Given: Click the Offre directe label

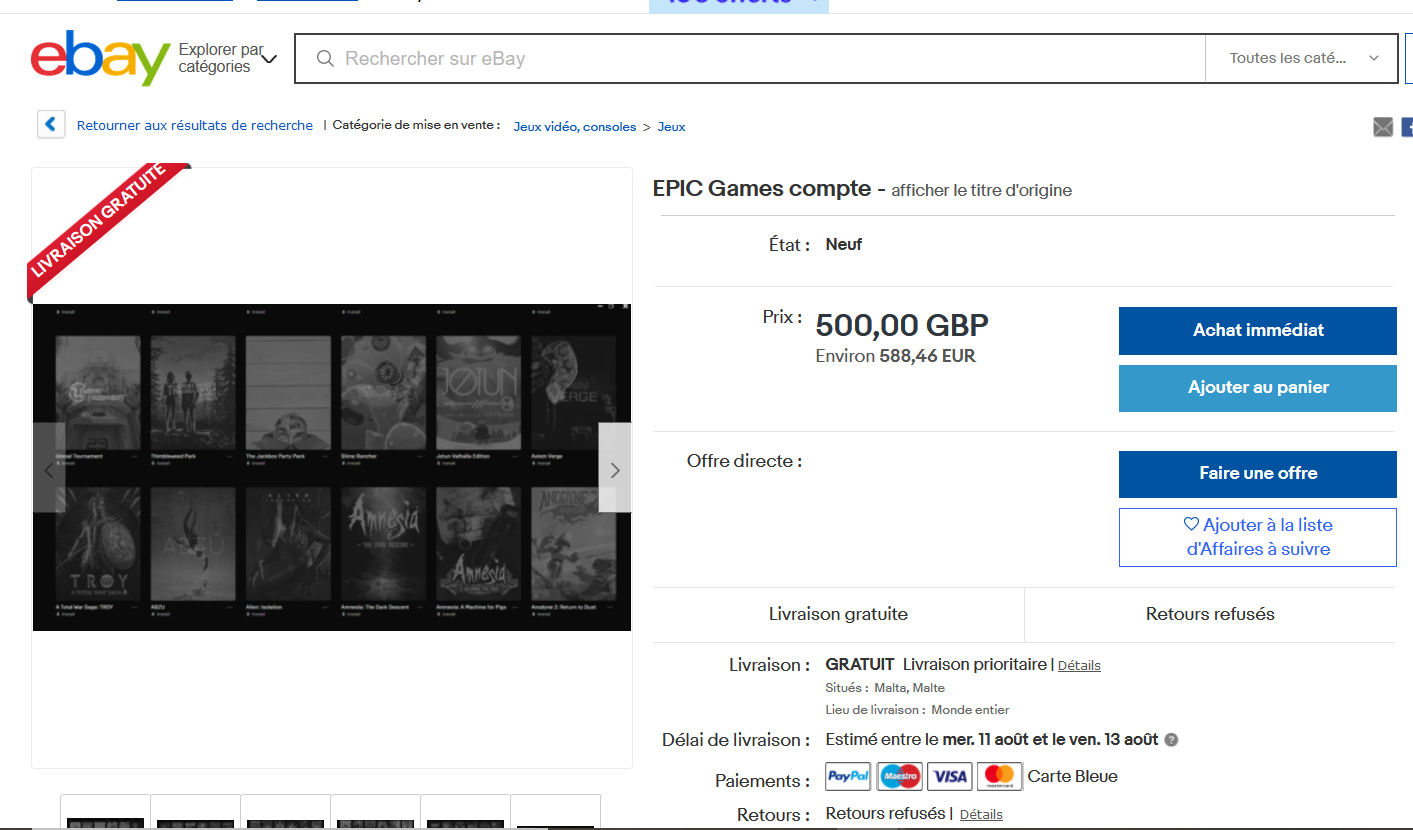Looking at the screenshot, I should [x=744, y=462].
